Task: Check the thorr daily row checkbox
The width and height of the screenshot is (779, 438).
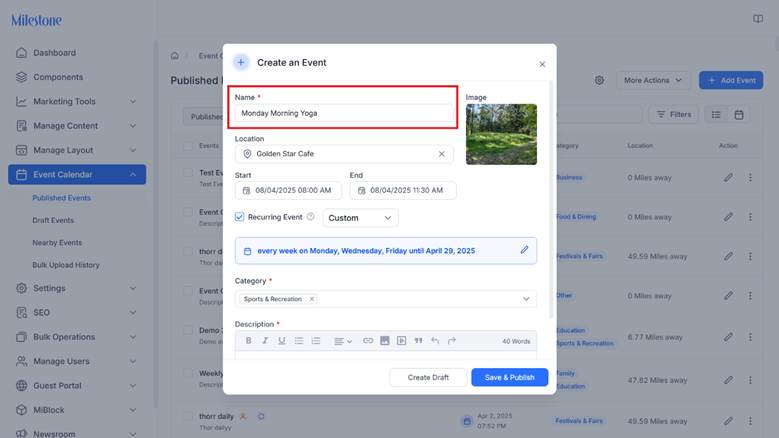Action: 188,416
